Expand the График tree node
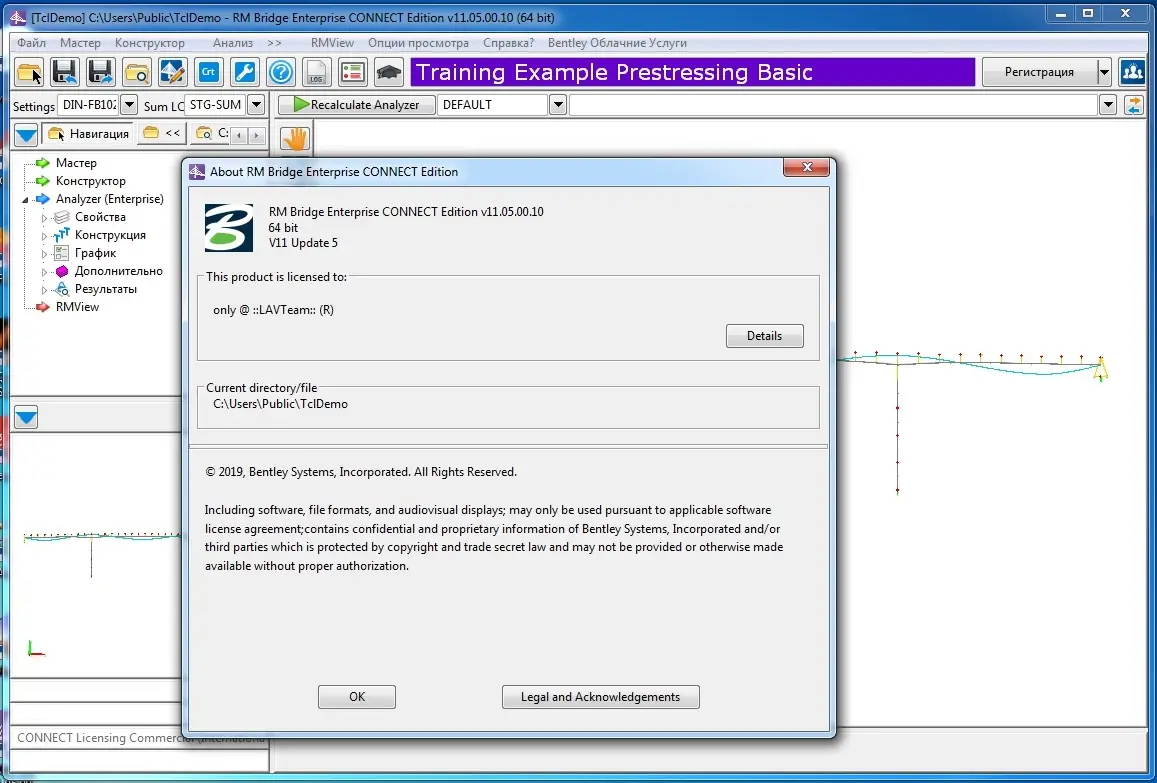 pos(44,254)
